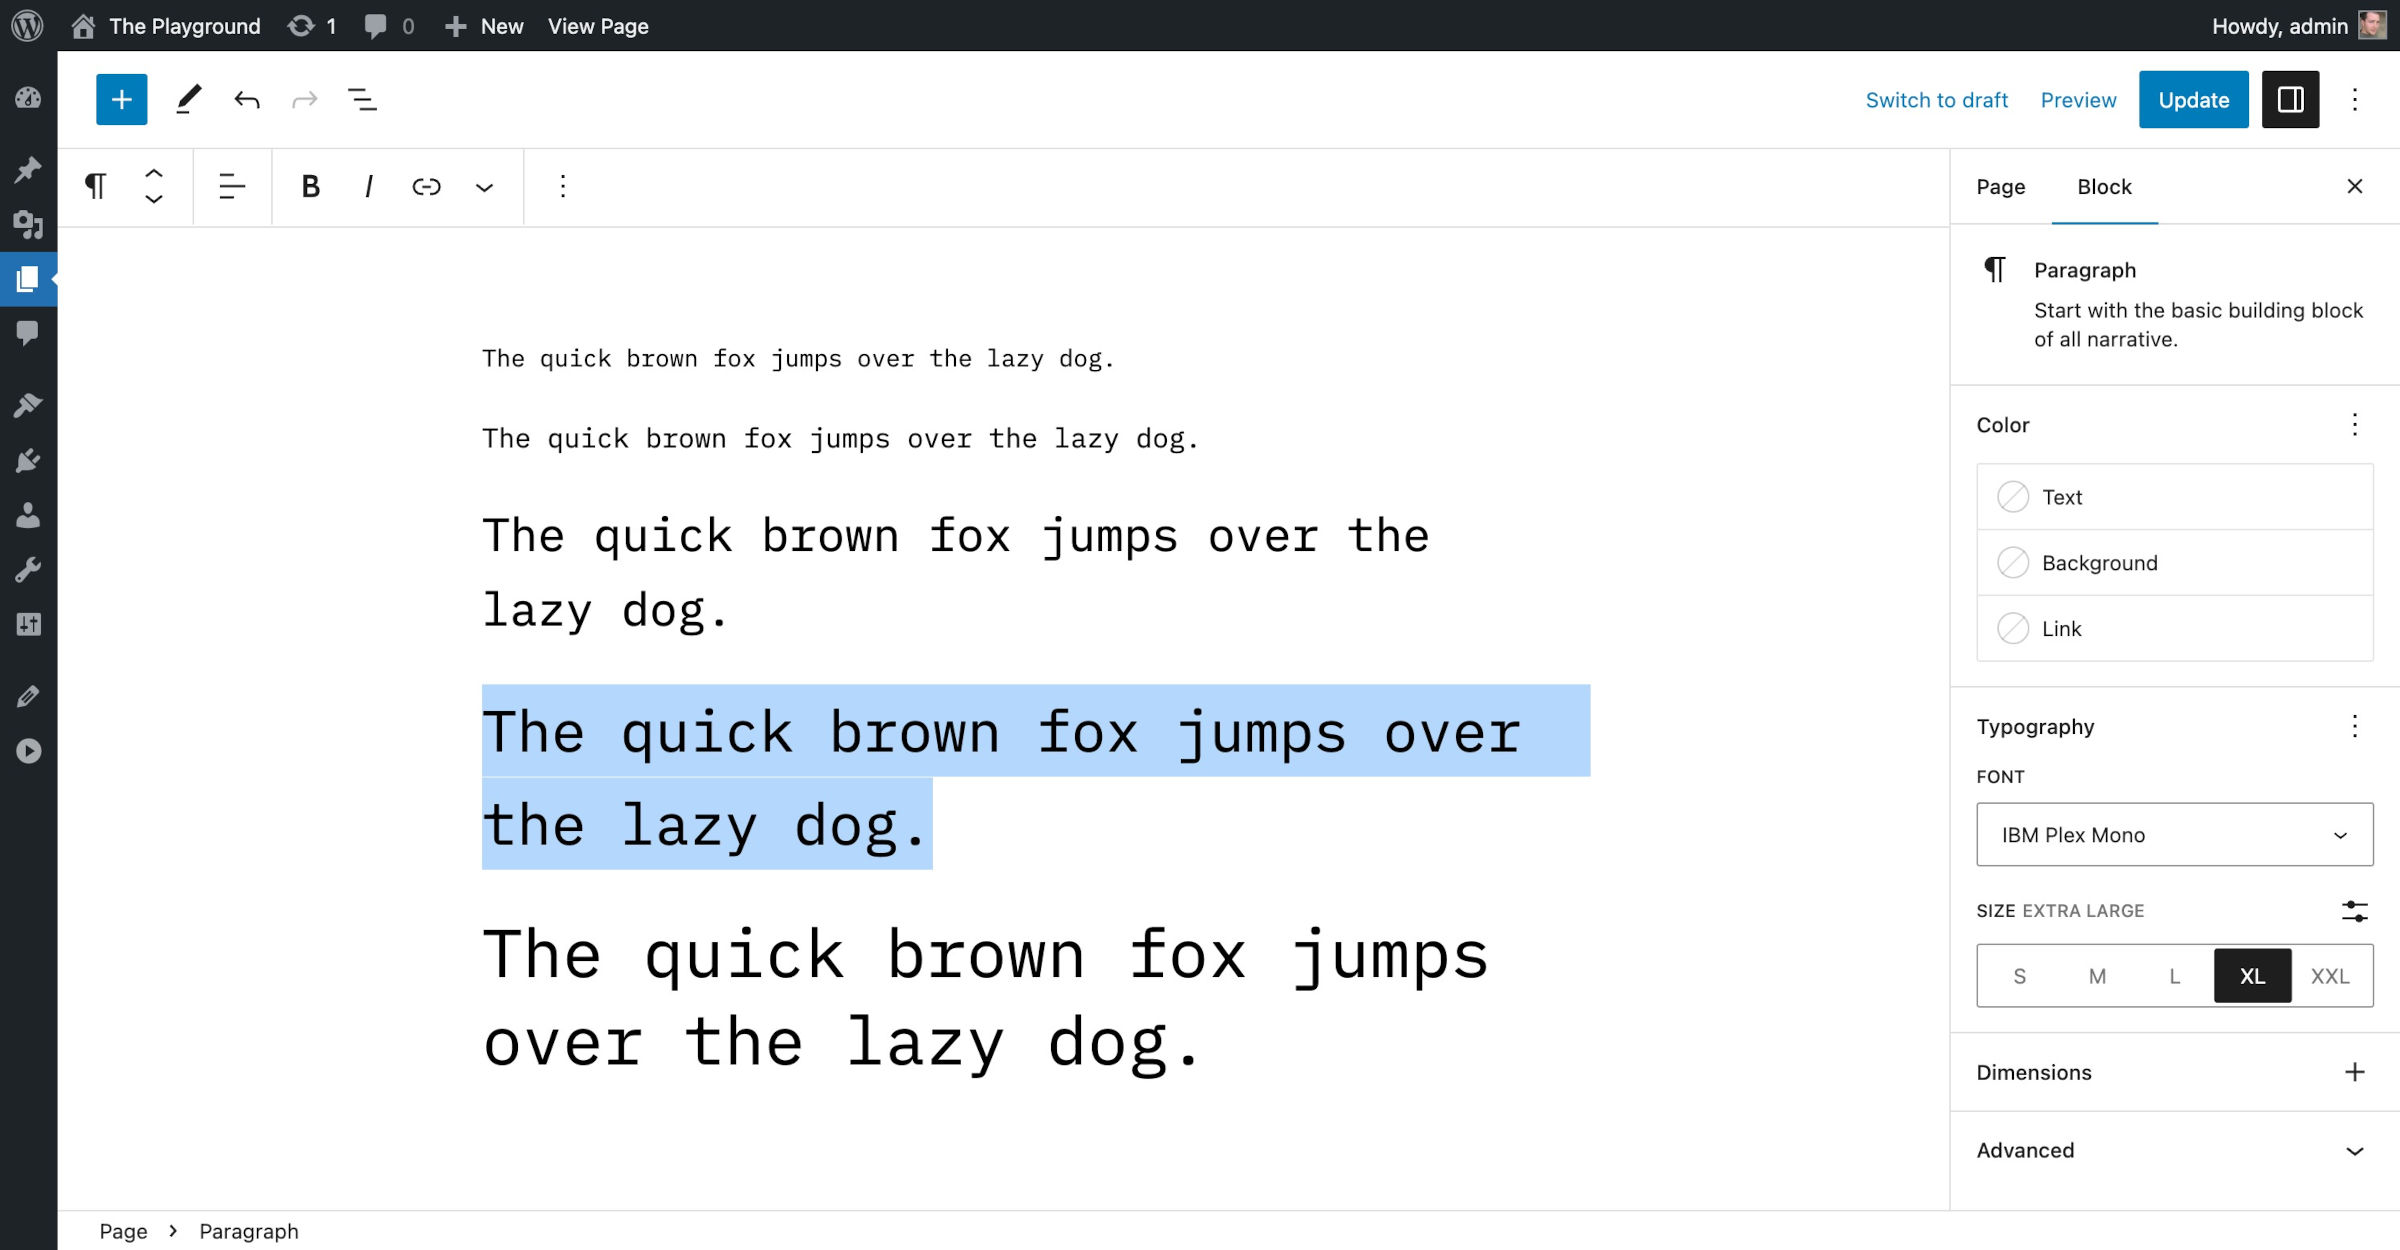Viewport: 2400px width, 1250px height.
Task: Open the Link color picker
Action: 2174,629
